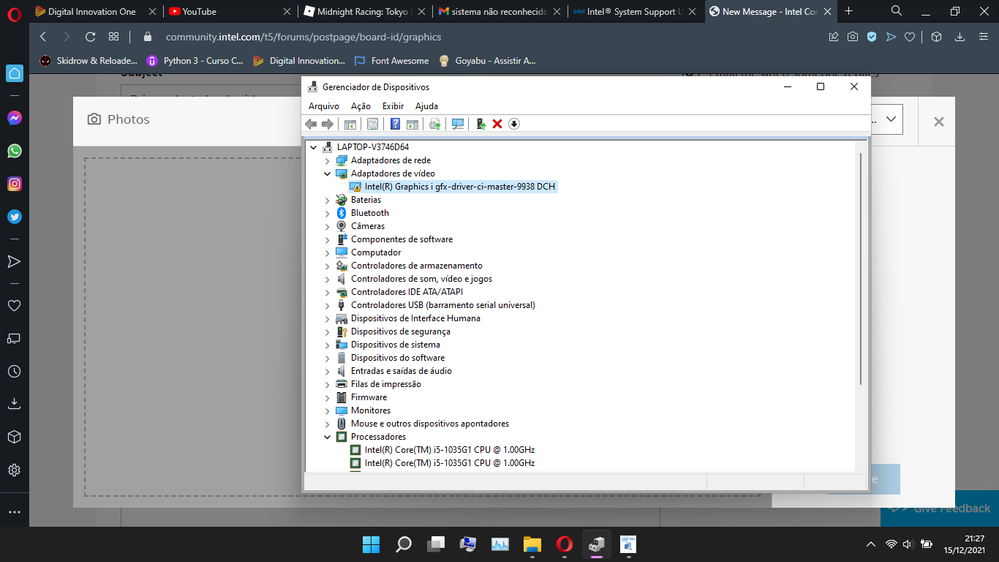Viewport: 999px width, 562px height.
Task: Open the Properties toolbar icon in Device Manager
Action: pyautogui.click(x=373, y=124)
